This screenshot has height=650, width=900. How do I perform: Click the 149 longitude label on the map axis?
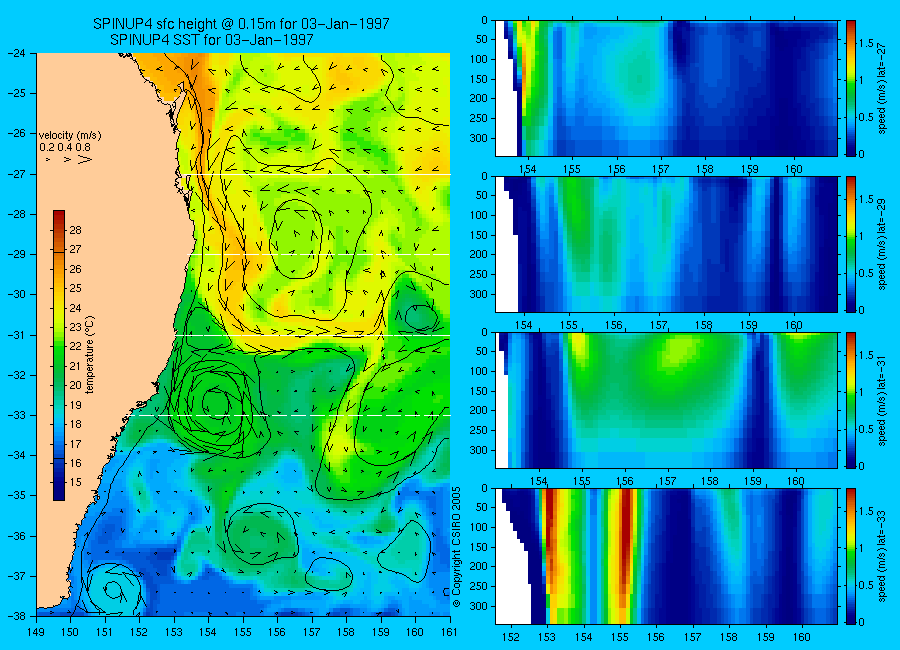pyautogui.click(x=36, y=632)
